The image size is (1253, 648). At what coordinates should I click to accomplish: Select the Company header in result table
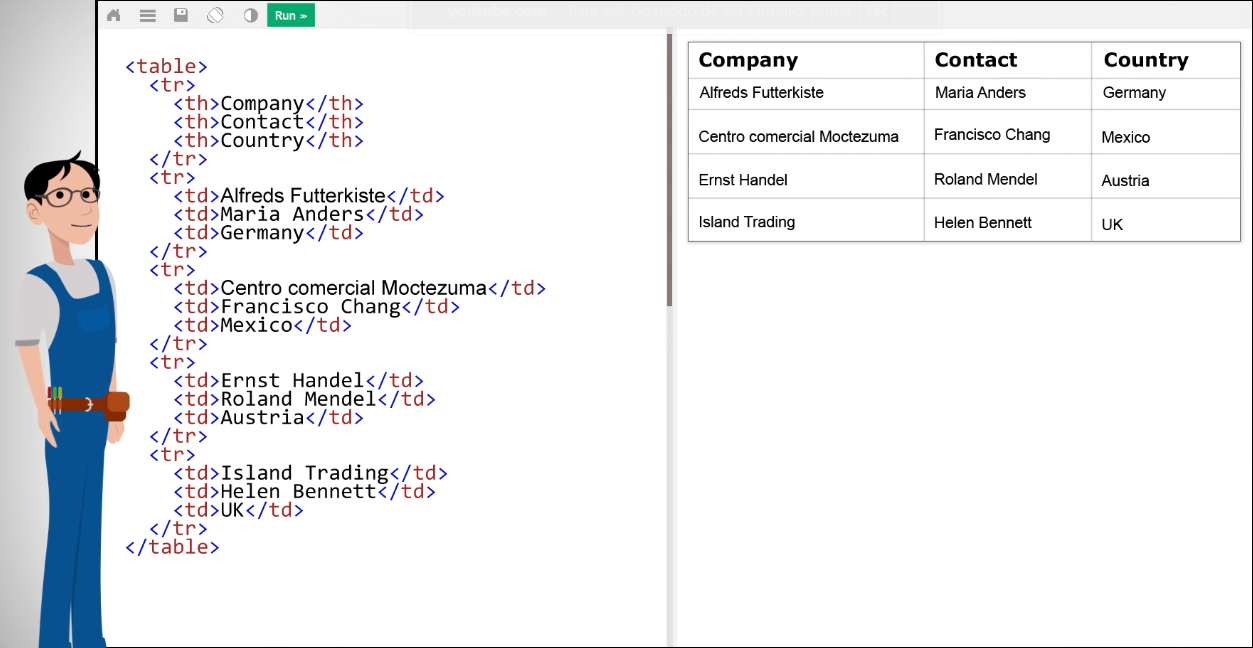click(748, 60)
